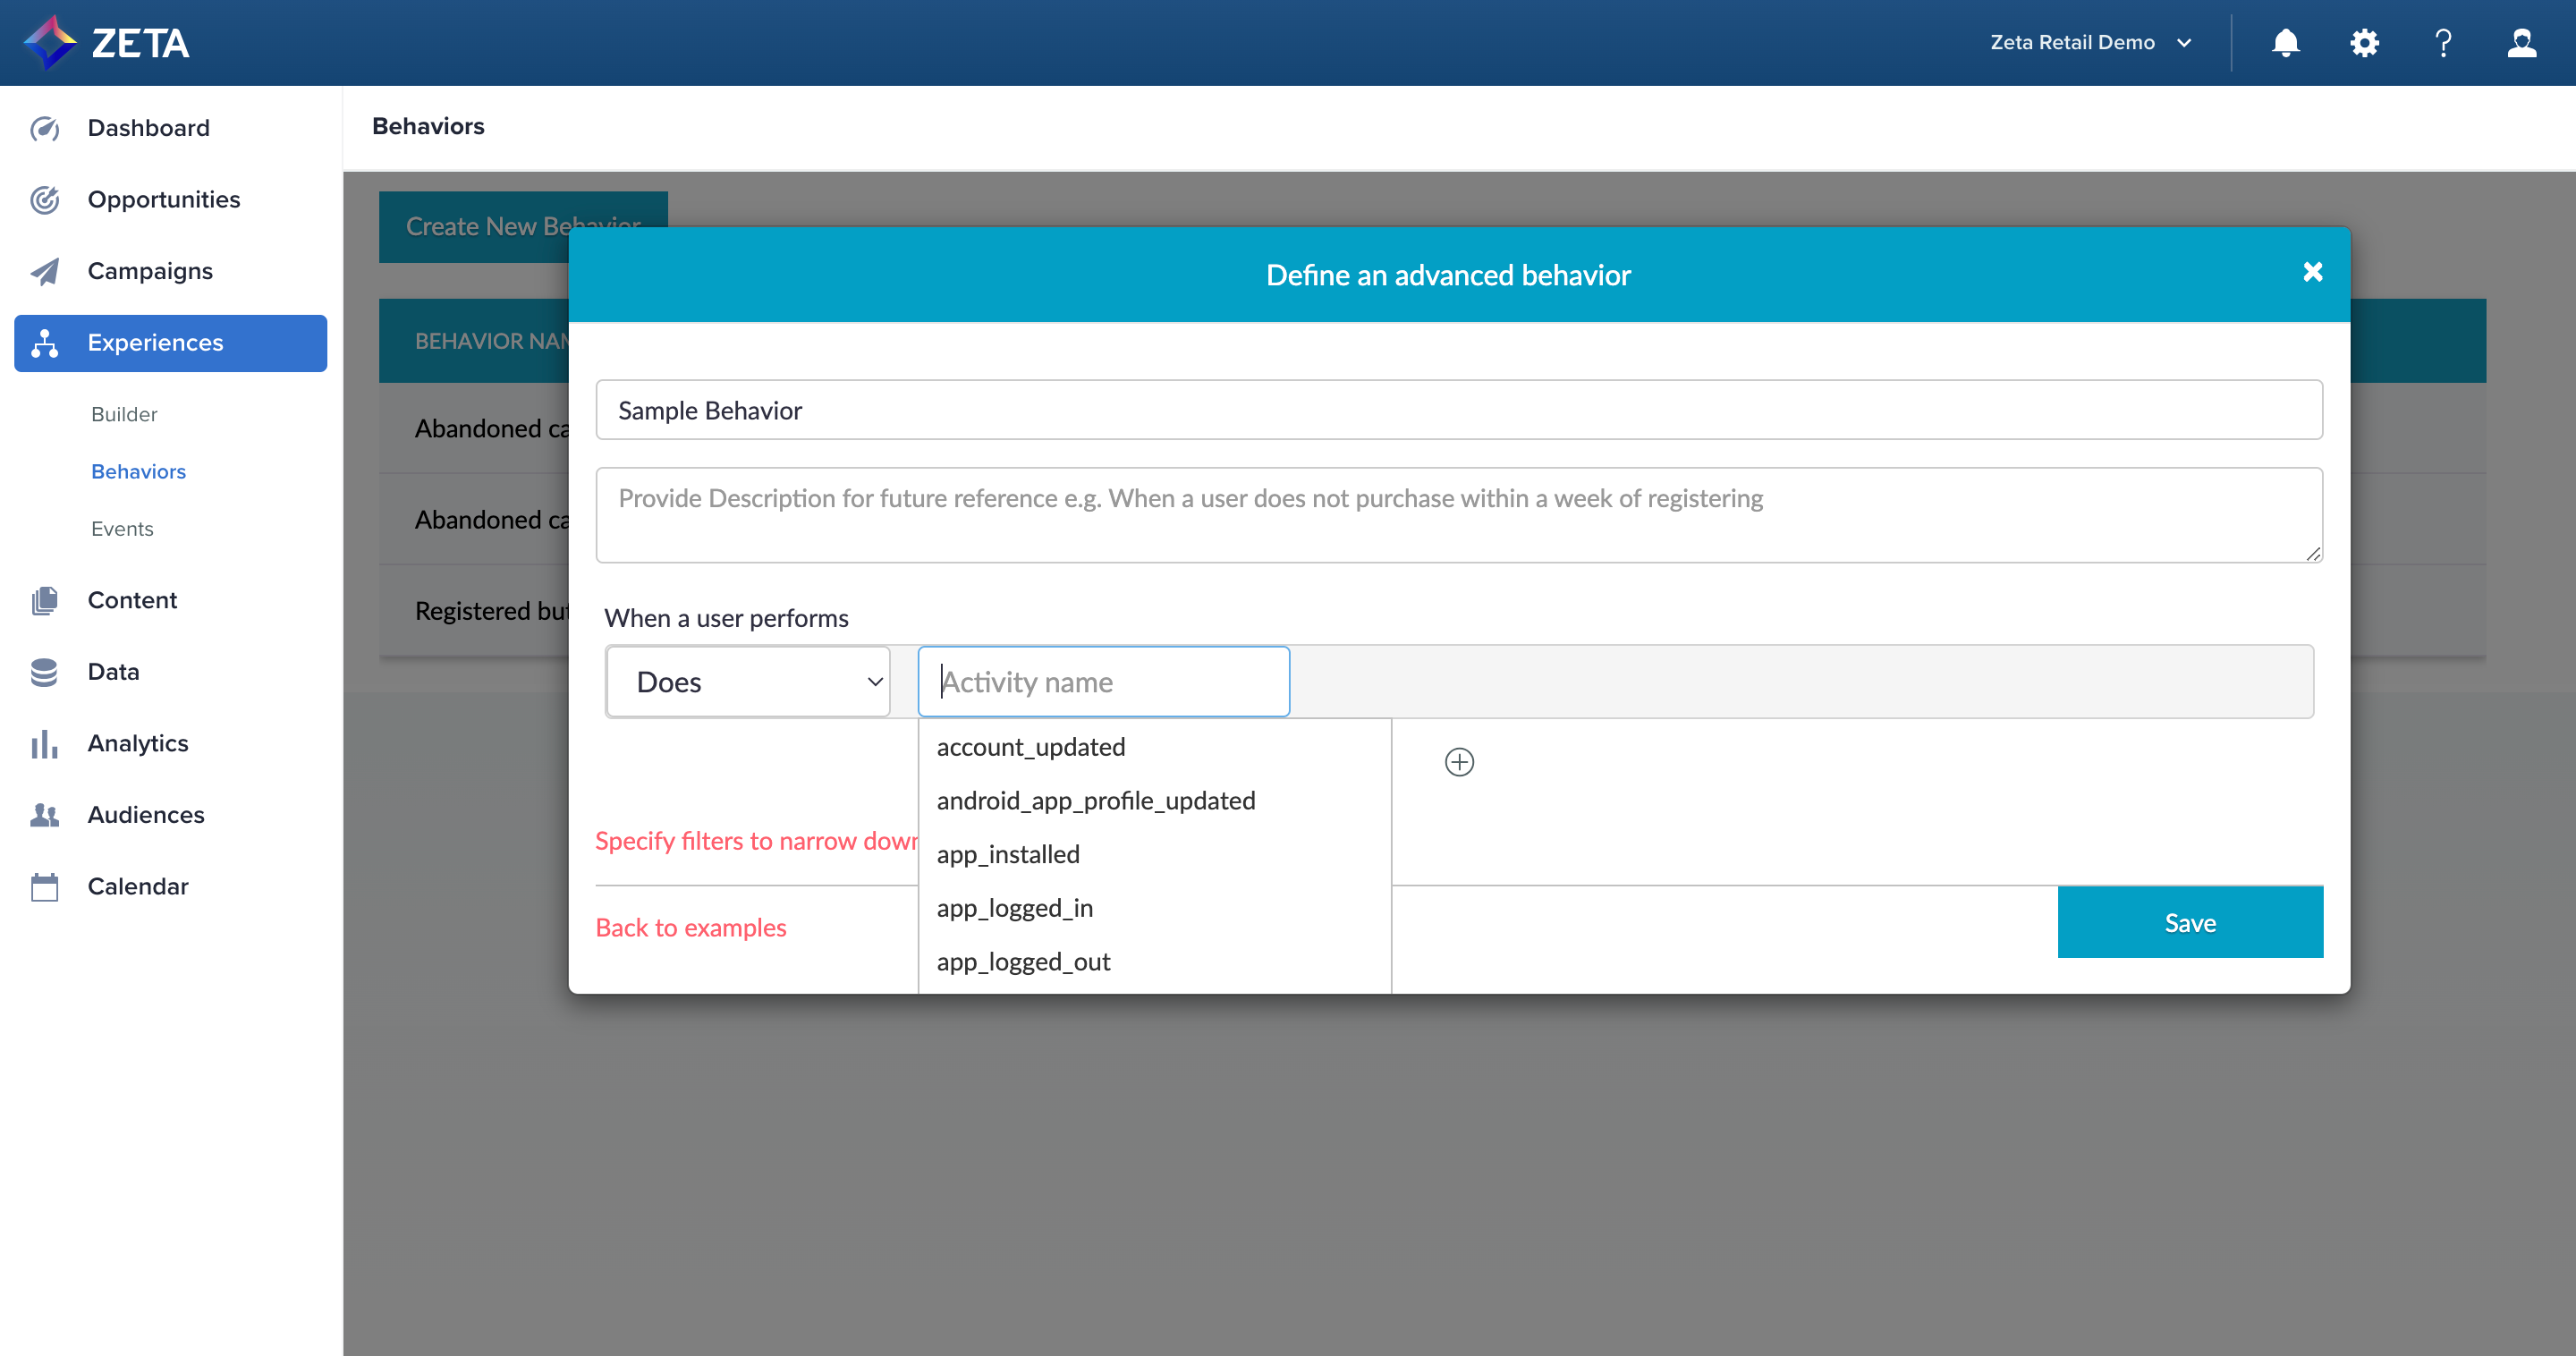This screenshot has width=2576, height=1356.
Task: Choose account_updated activity option
Action: click(x=1030, y=747)
